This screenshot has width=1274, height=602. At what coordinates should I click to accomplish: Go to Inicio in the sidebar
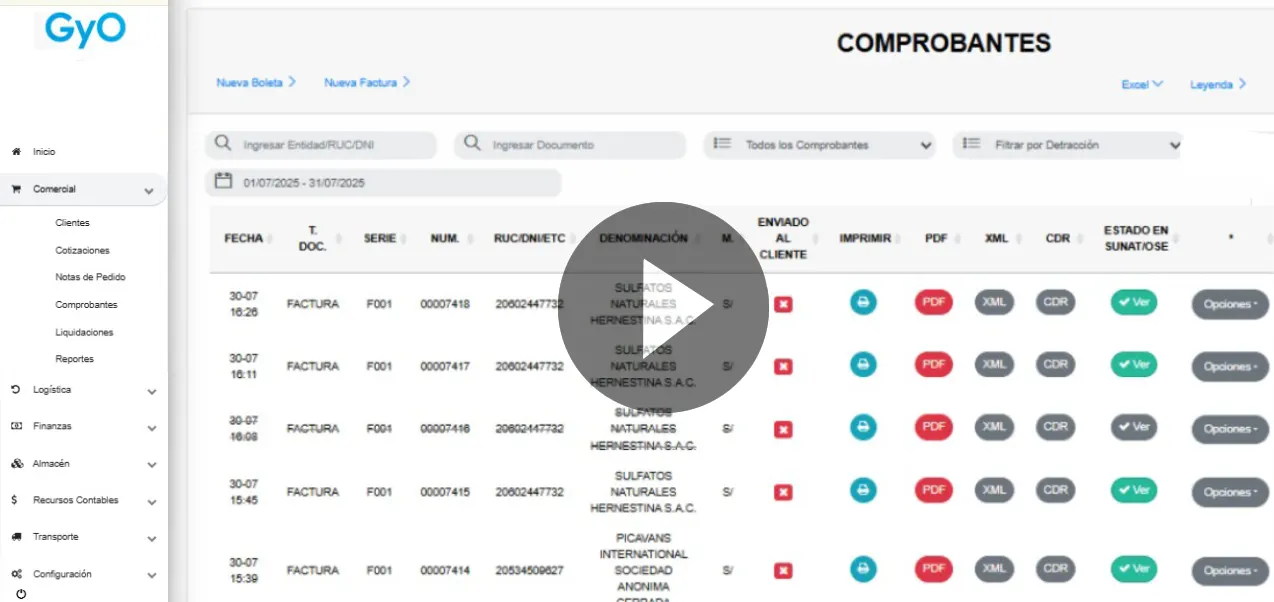click(x=44, y=152)
